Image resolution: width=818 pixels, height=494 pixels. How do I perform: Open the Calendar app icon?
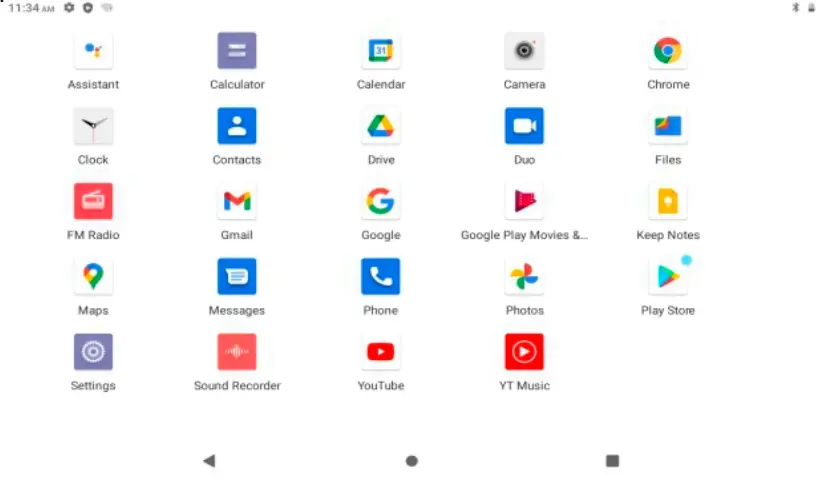coord(381,51)
